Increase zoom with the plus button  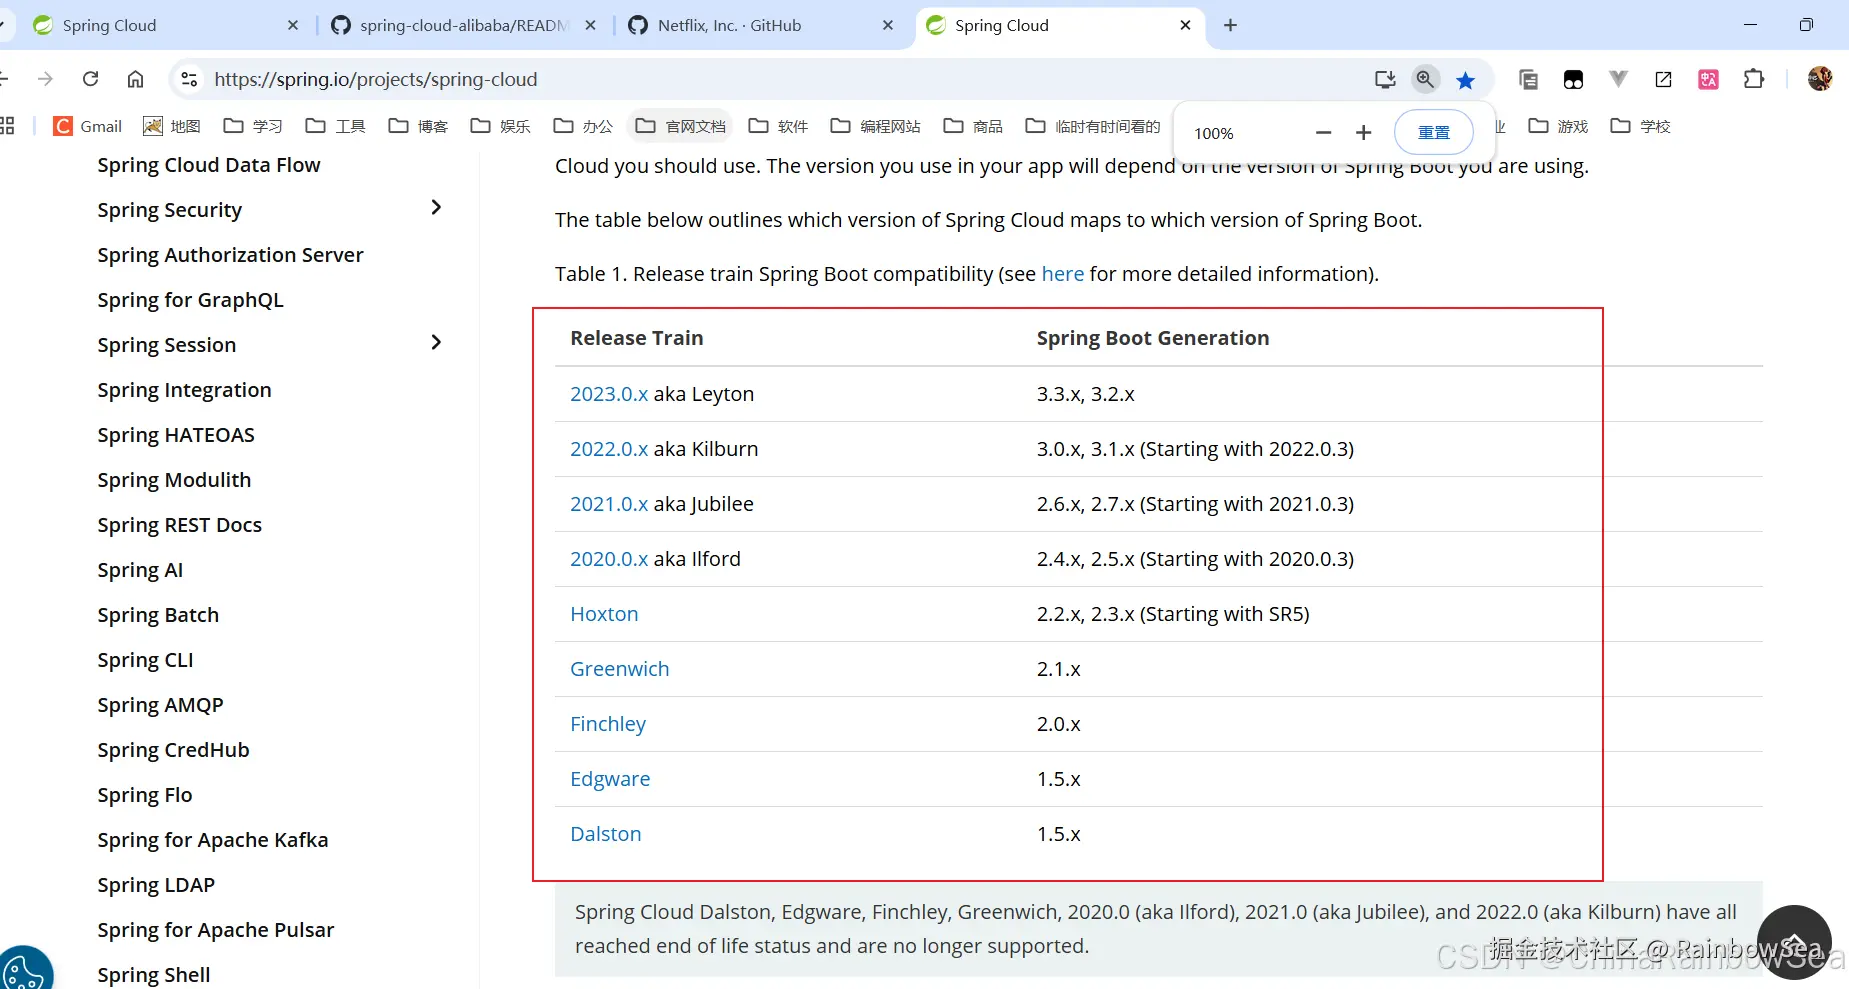1363,133
